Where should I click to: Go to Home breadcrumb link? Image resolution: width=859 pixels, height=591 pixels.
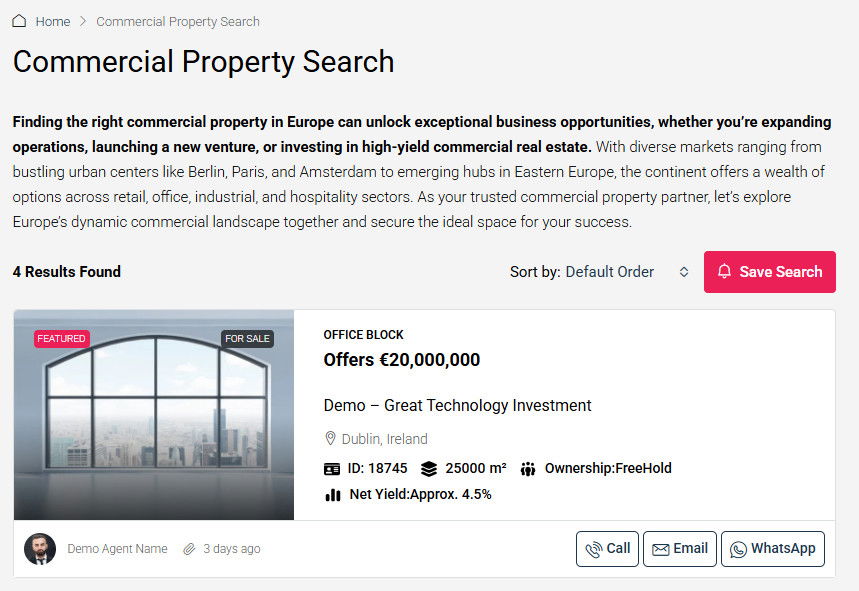tap(52, 21)
